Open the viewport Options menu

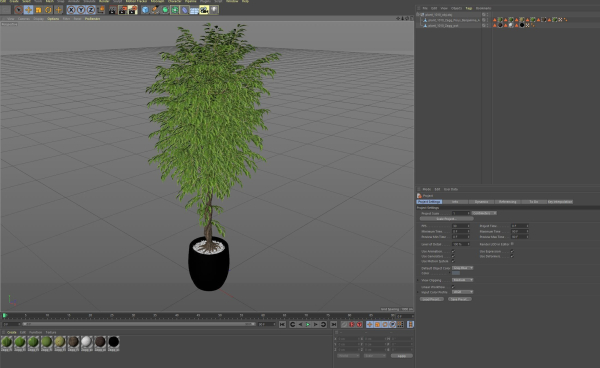pyautogui.click(x=53, y=19)
